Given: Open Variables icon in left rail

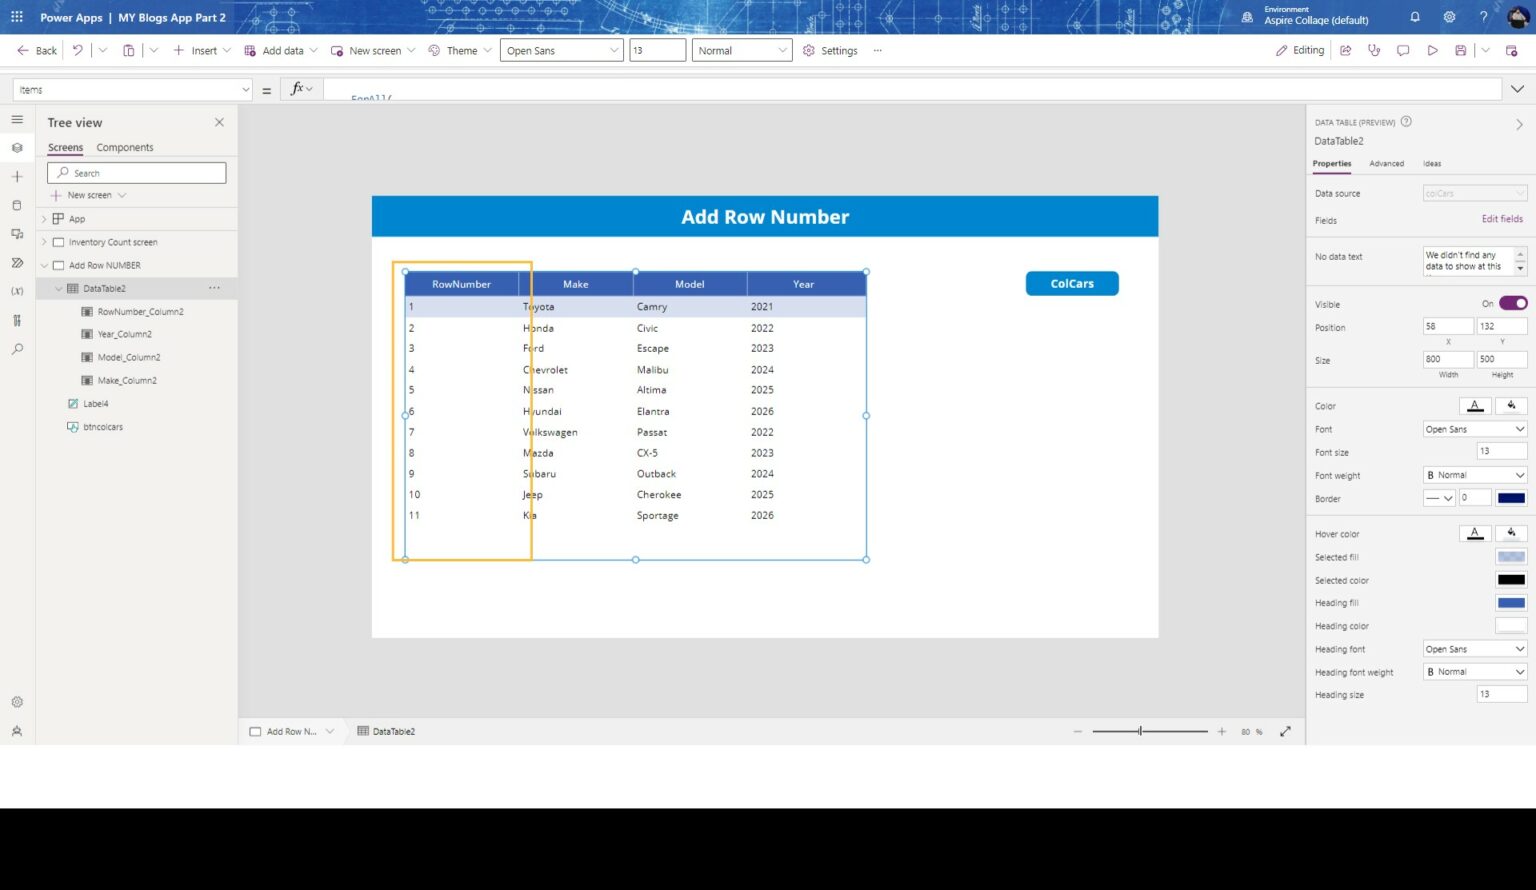Looking at the screenshot, I should [17, 291].
